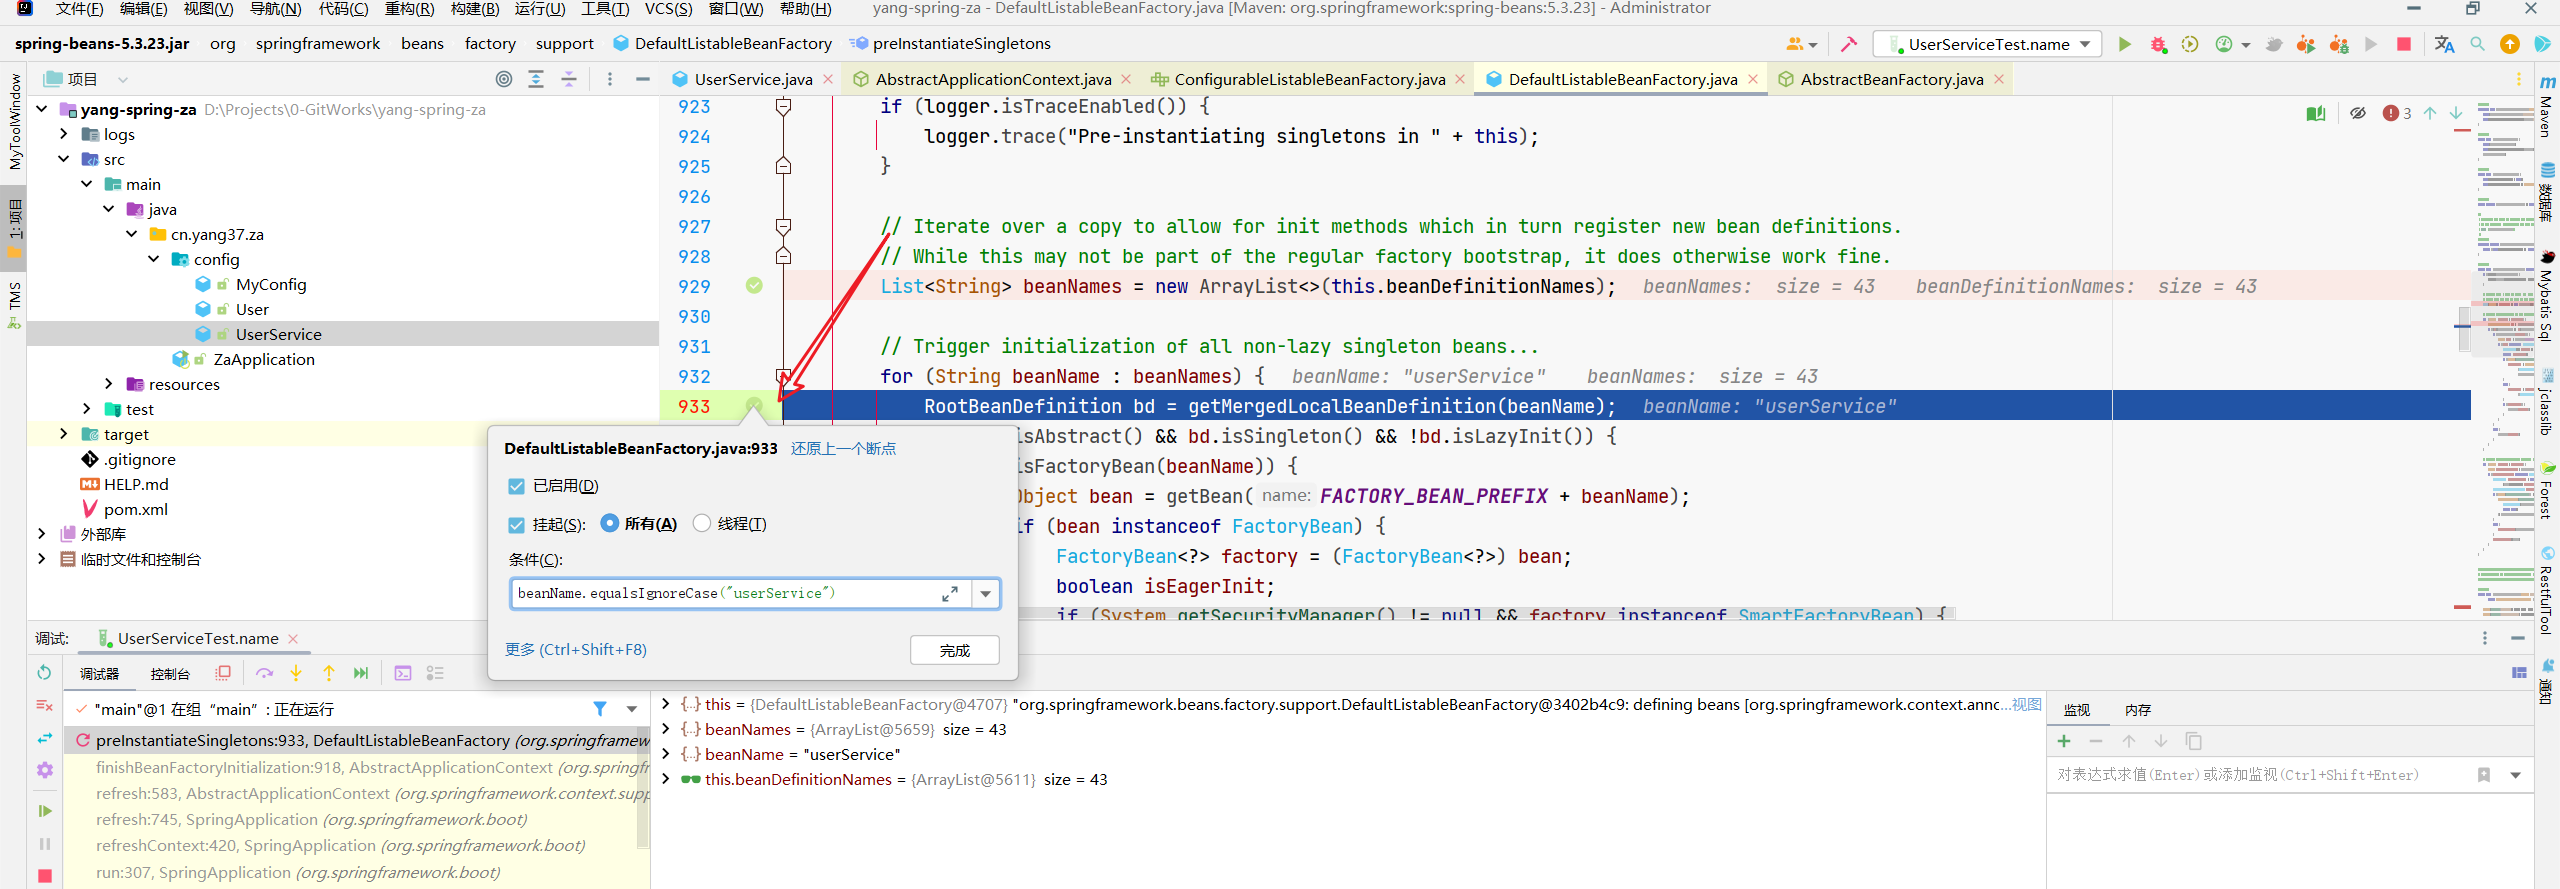The height and width of the screenshot is (889, 2560).
Task: Open the 文件(F) menu
Action: (79, 9)
